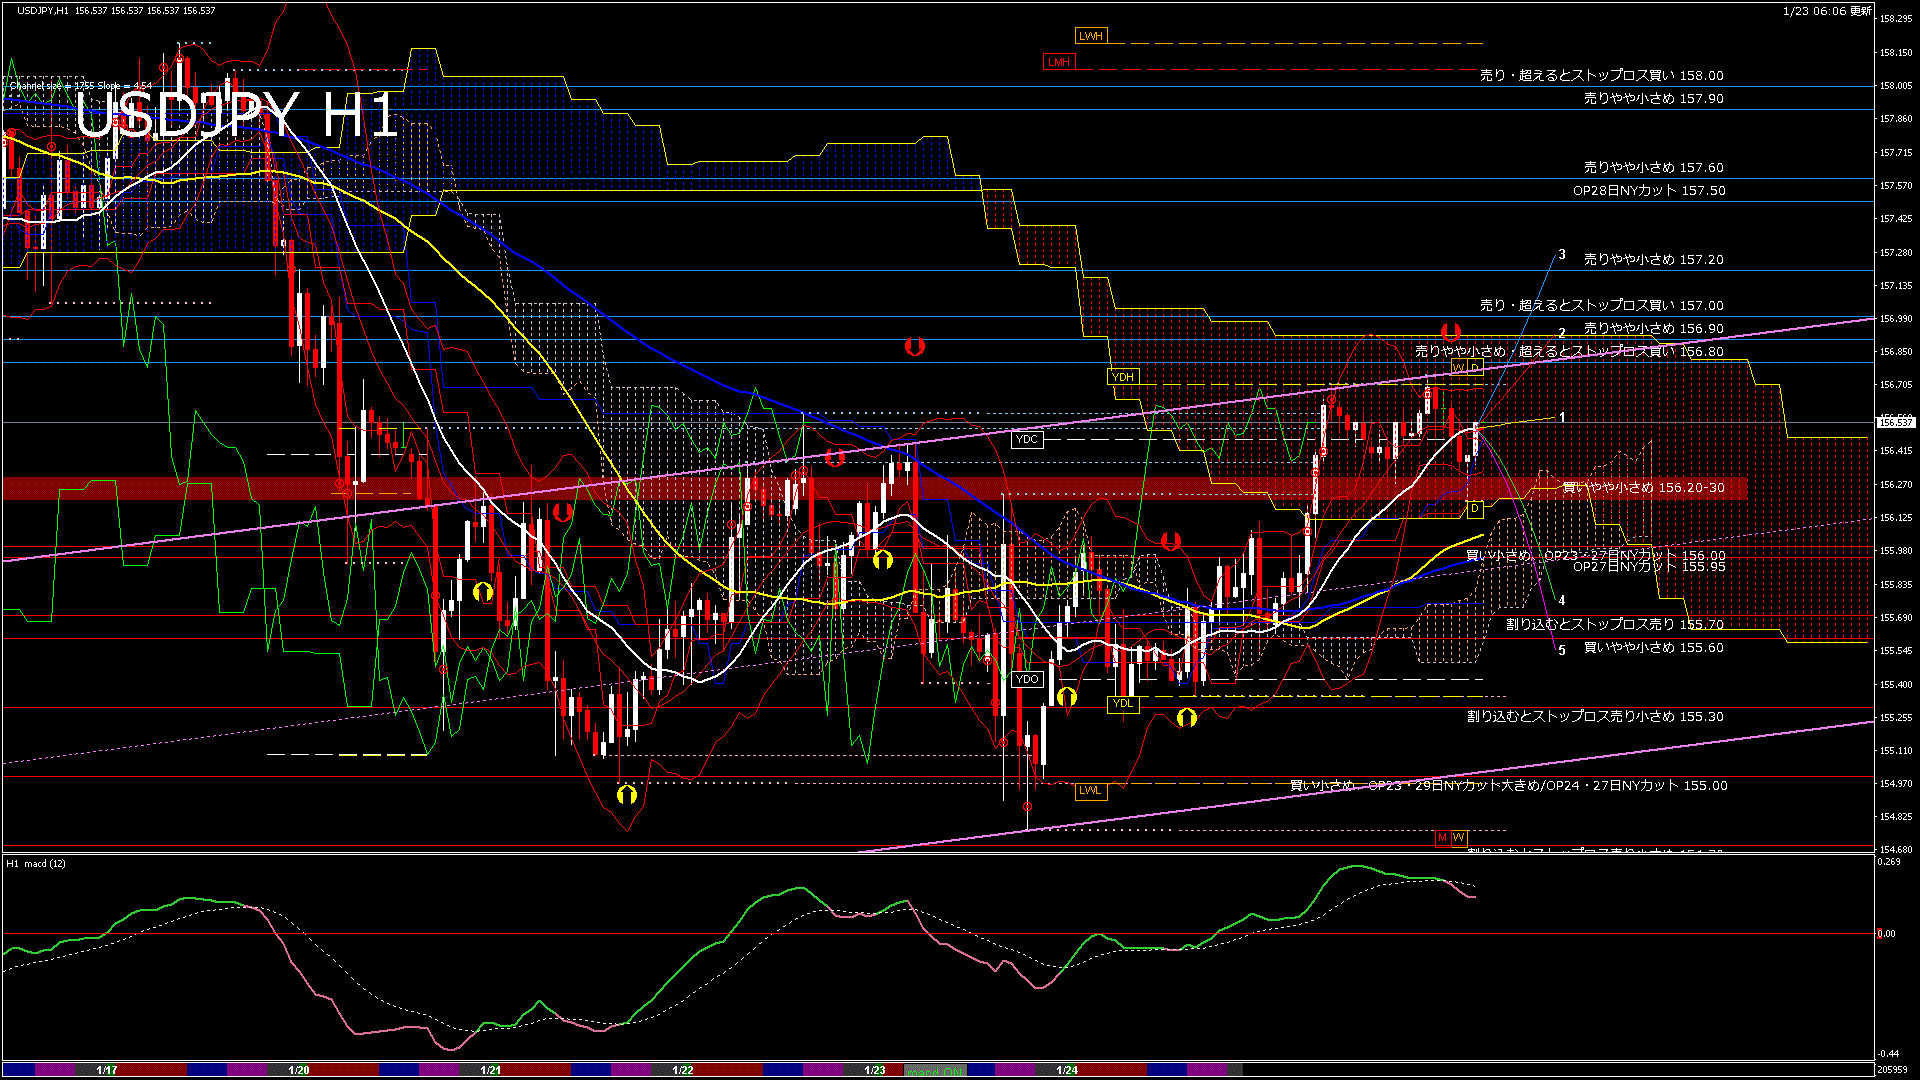Click the 1/23 06:06 更新 timestamp
This screenshot has width=1920, height=1080.
1827,11
